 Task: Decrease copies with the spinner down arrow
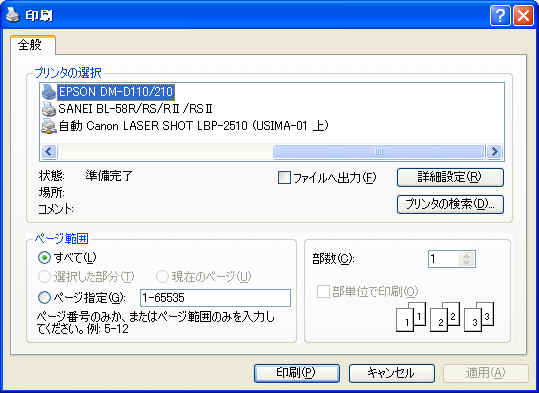[467, 263]
